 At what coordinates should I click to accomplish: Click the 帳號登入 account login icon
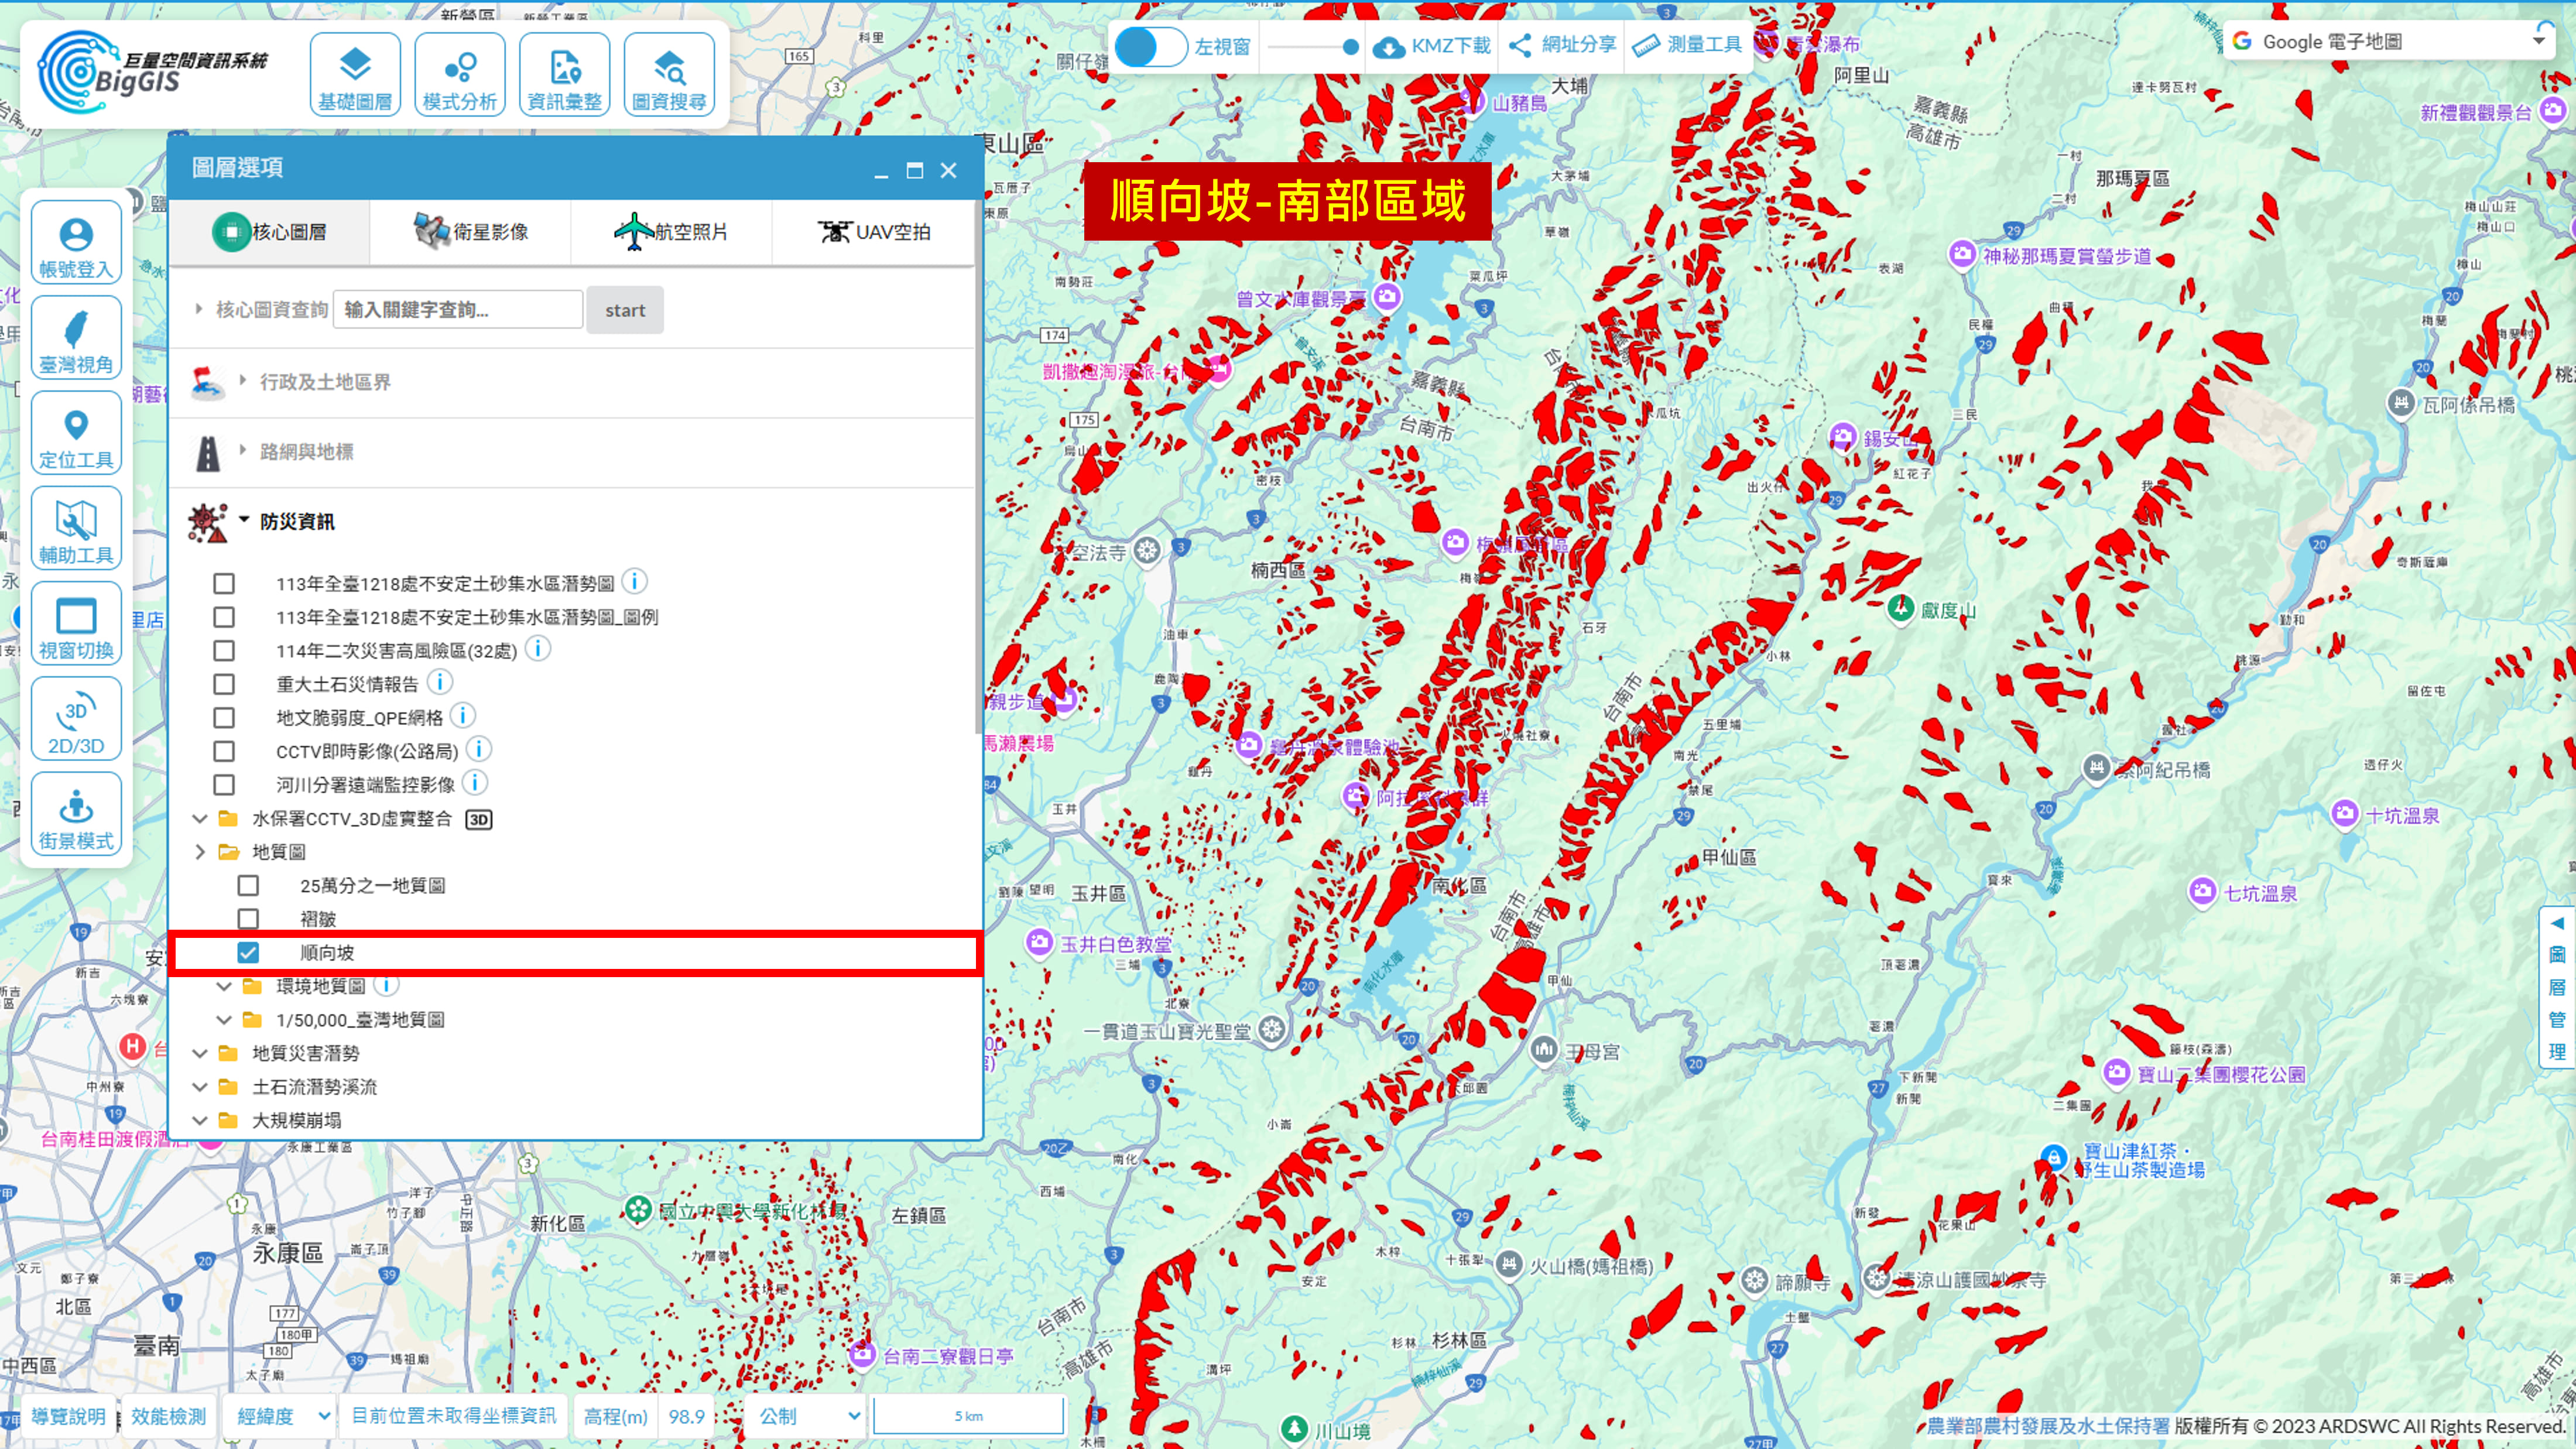click(76, 243)
